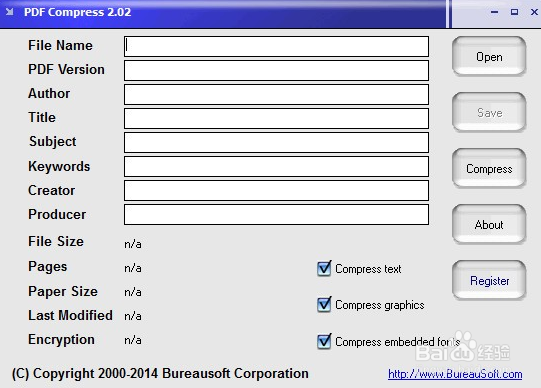Viewport: 541px width, 388px height.
Task: Click the Save button
Action: click(489, 112)
